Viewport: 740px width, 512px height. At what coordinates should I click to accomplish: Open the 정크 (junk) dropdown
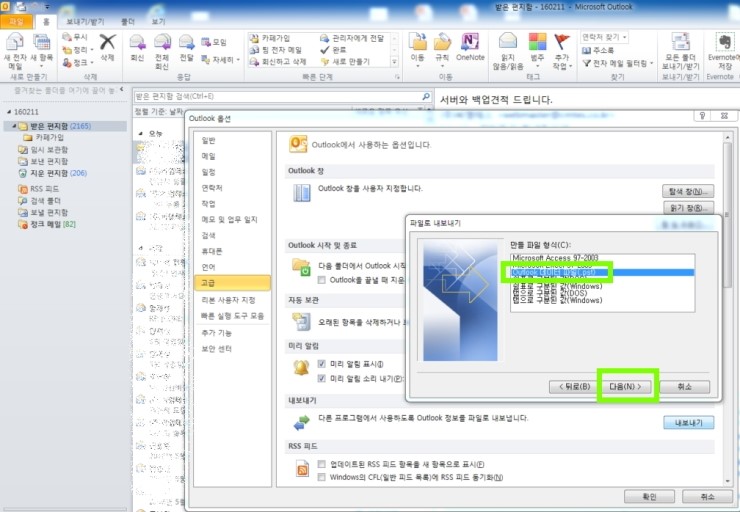[x=78, y=62]
